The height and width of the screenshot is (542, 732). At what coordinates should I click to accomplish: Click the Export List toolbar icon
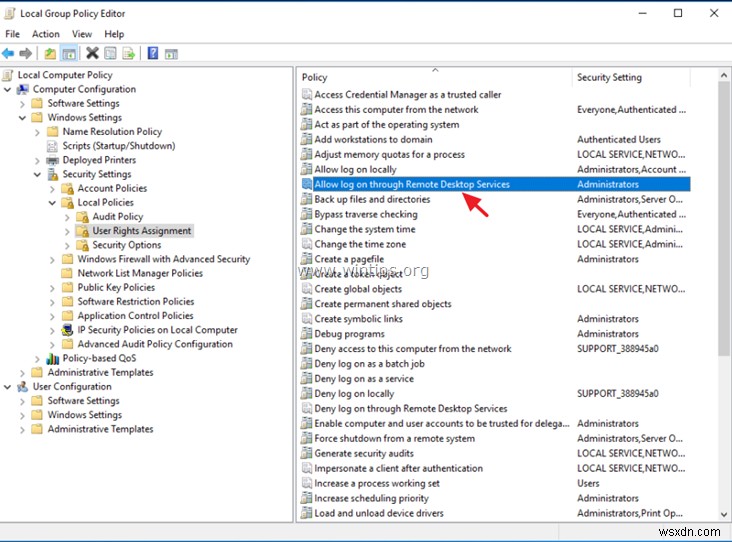(x=128, y=54)
